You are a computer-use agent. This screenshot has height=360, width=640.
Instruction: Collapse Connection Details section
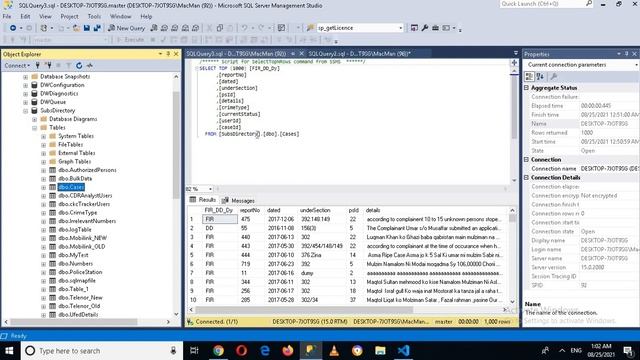point(527,178)
